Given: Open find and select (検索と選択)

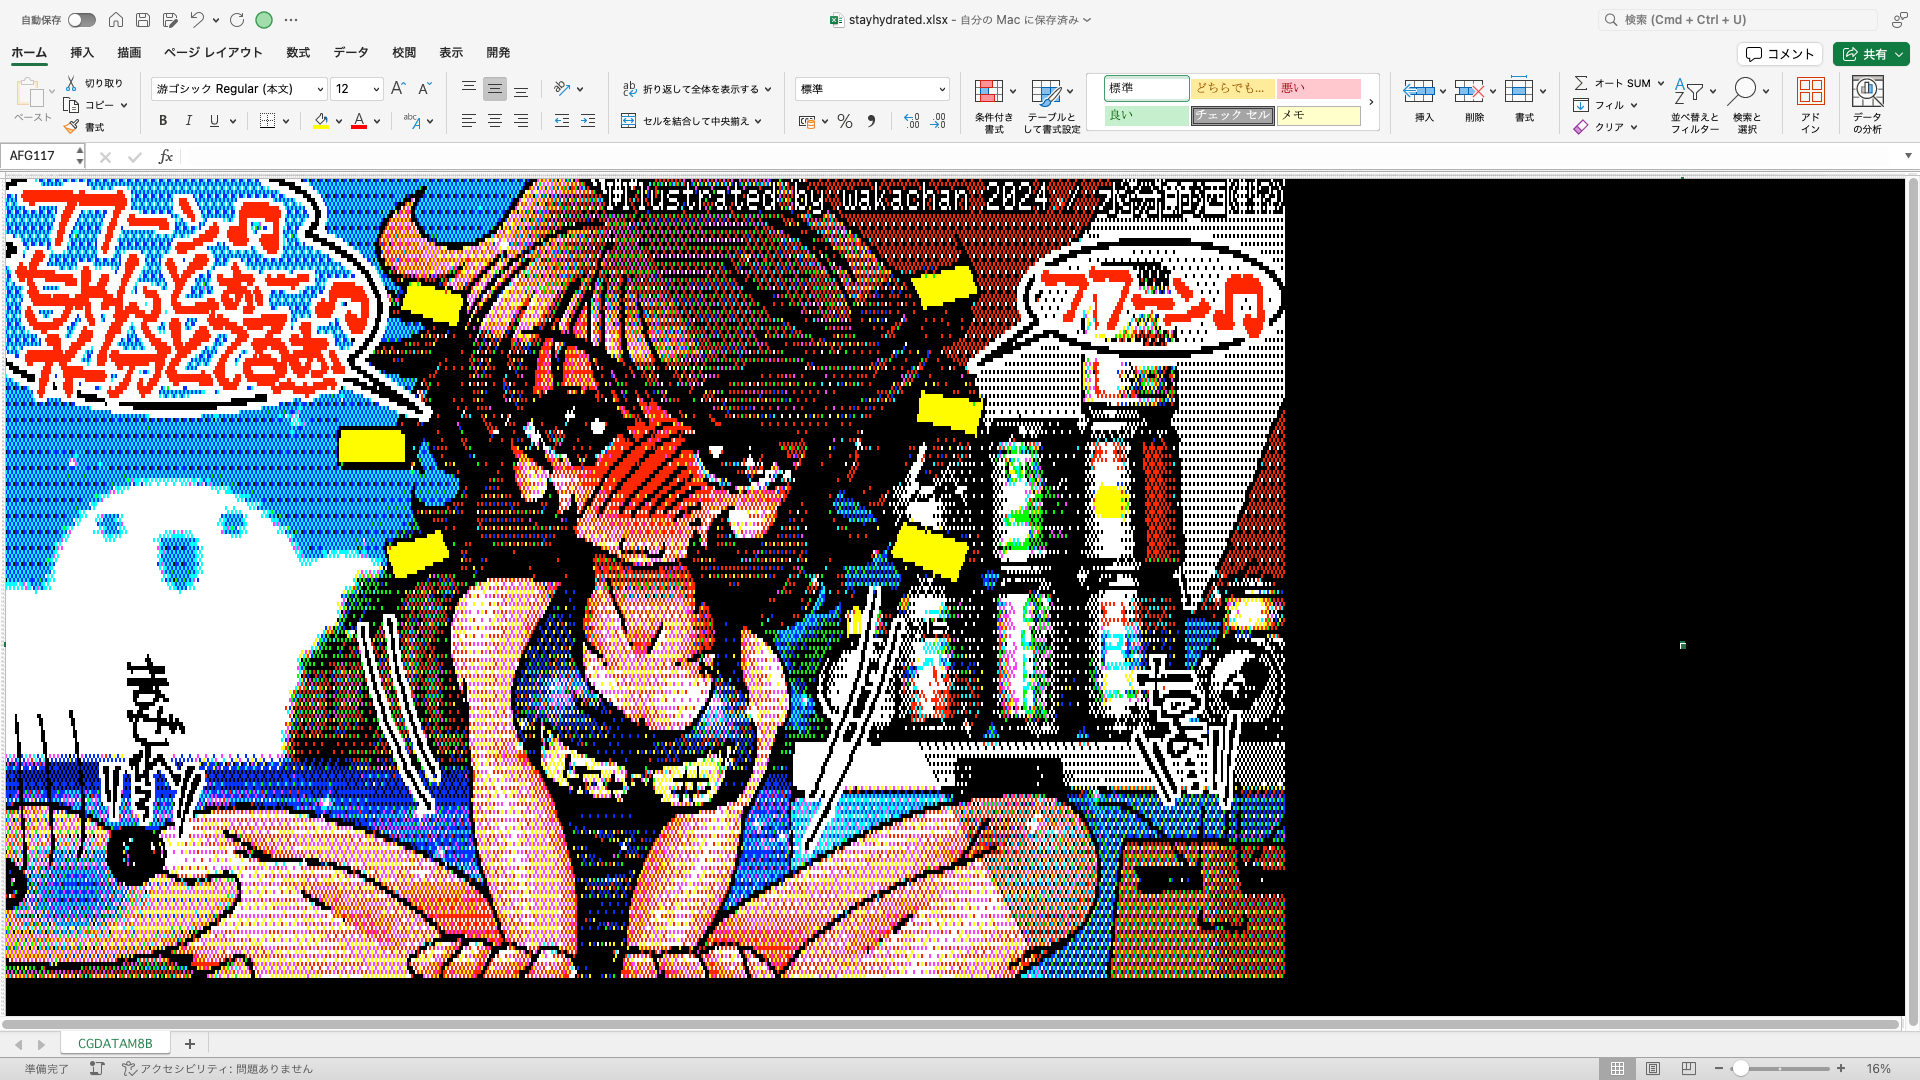Looking at the screenshot, I should (1747, 105).
